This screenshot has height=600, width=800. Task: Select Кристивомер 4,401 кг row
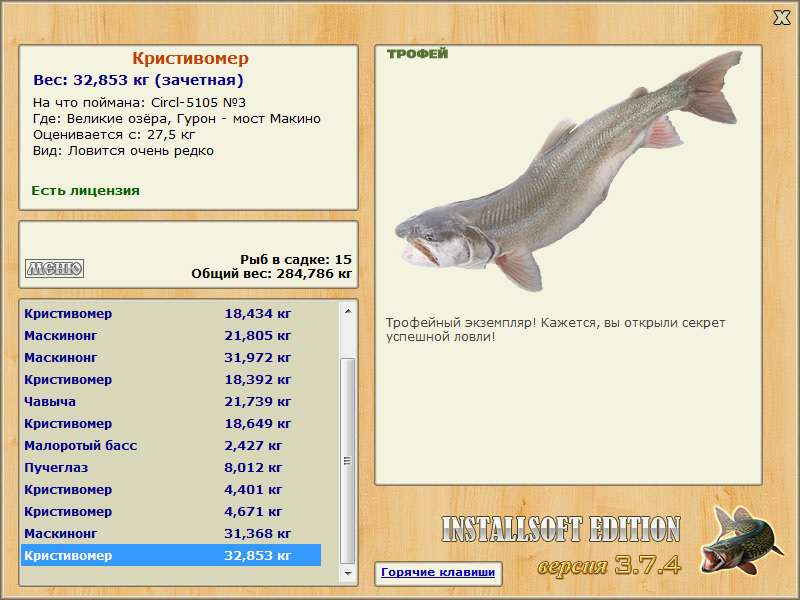[171, 489]
